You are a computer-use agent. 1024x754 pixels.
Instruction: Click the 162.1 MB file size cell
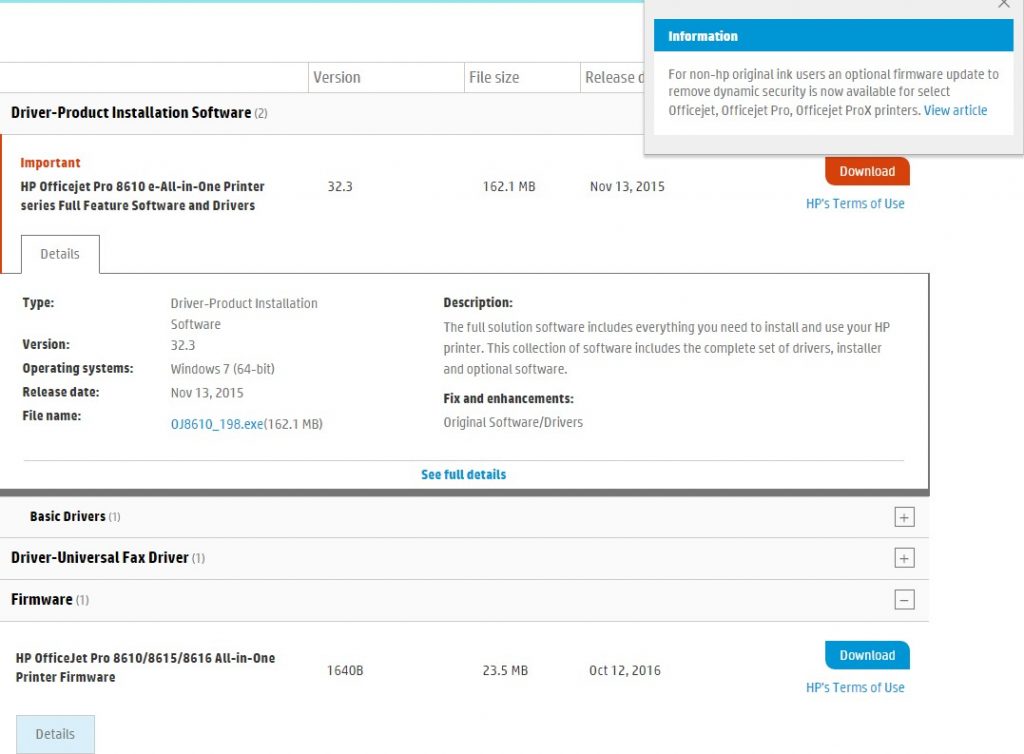[509, 187]
